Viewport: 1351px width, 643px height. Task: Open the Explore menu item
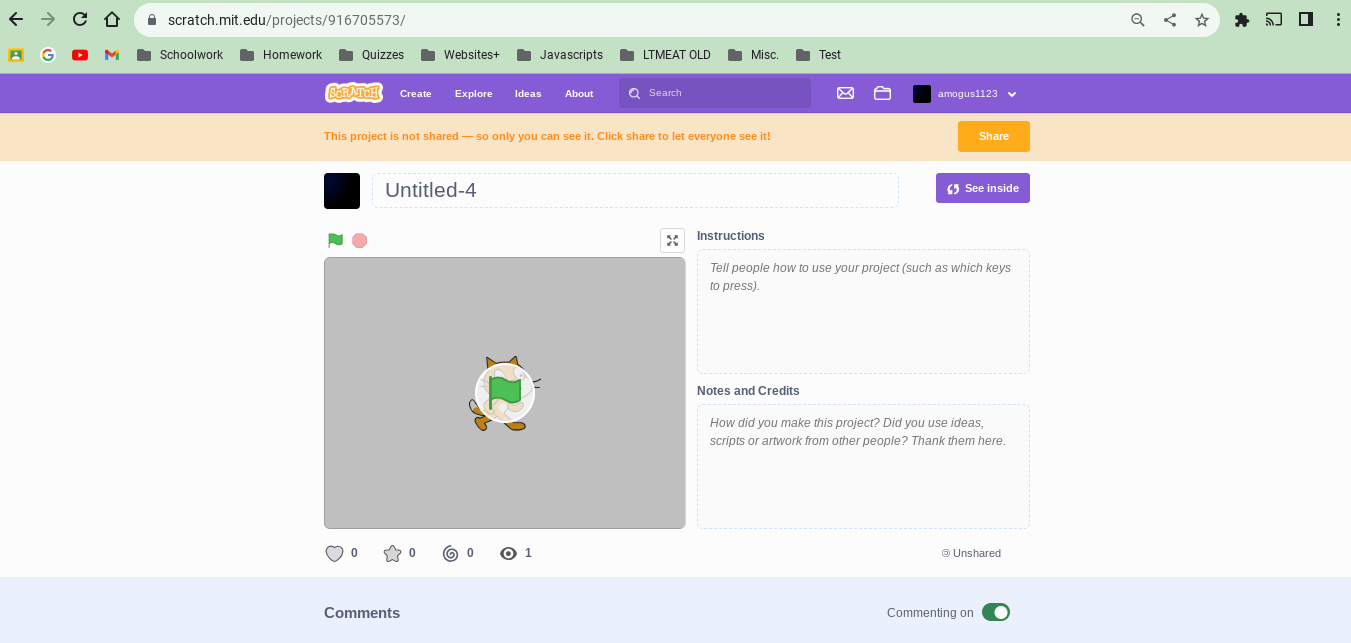[473, 93]
